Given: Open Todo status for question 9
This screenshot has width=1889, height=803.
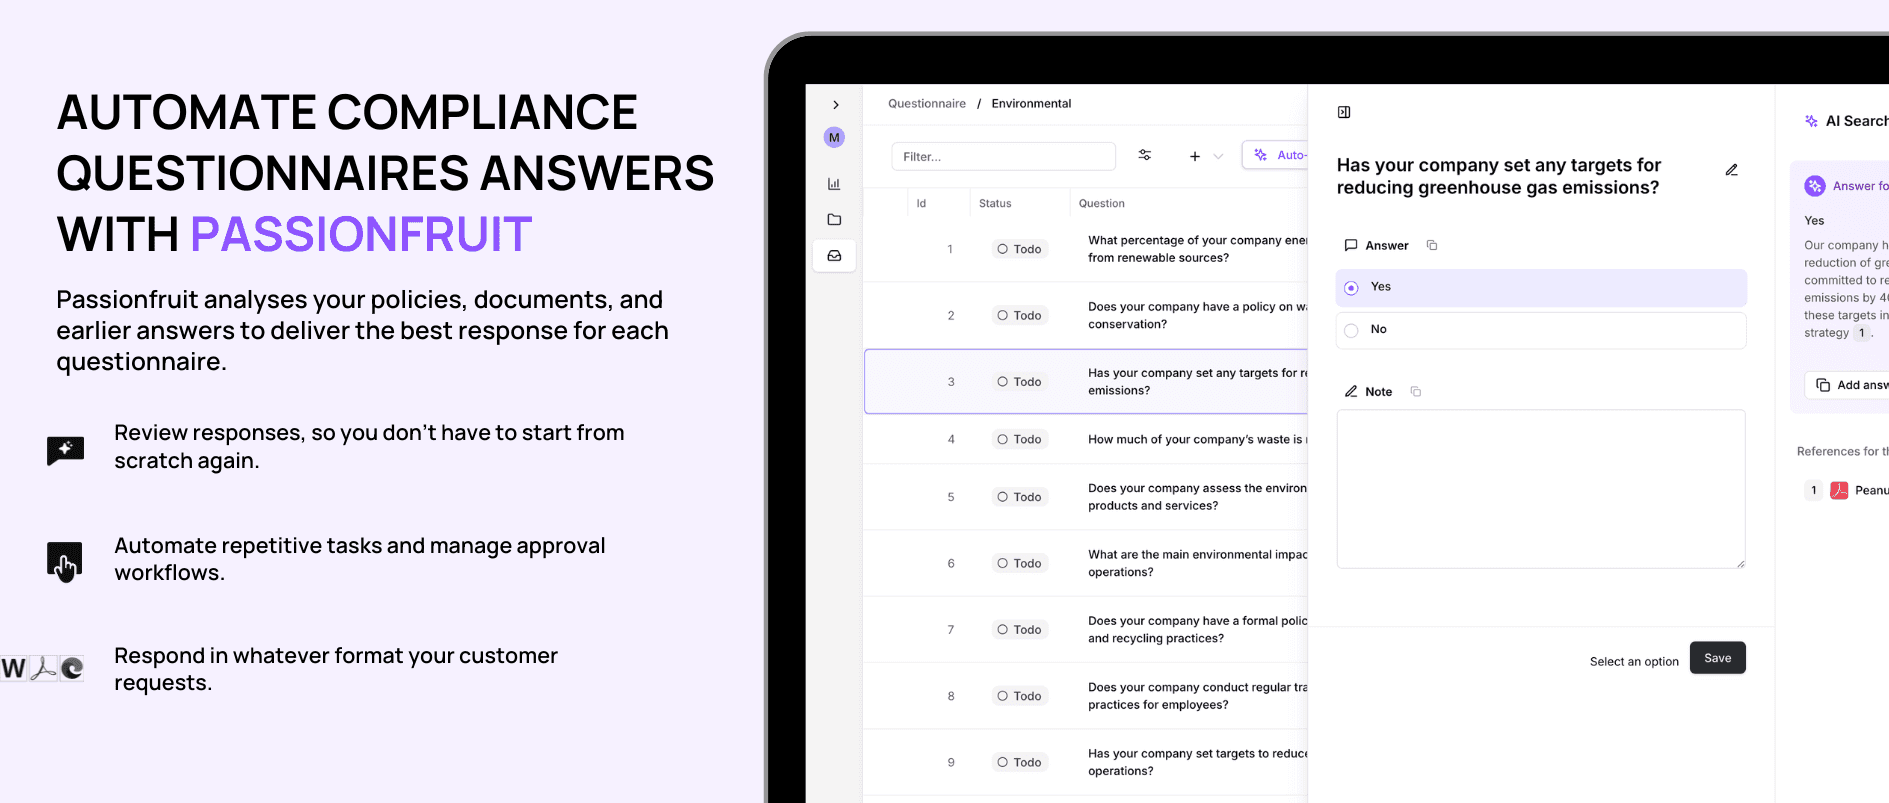Looking at the screenshot, I should pyautogui.click(x=1019, y=763).
